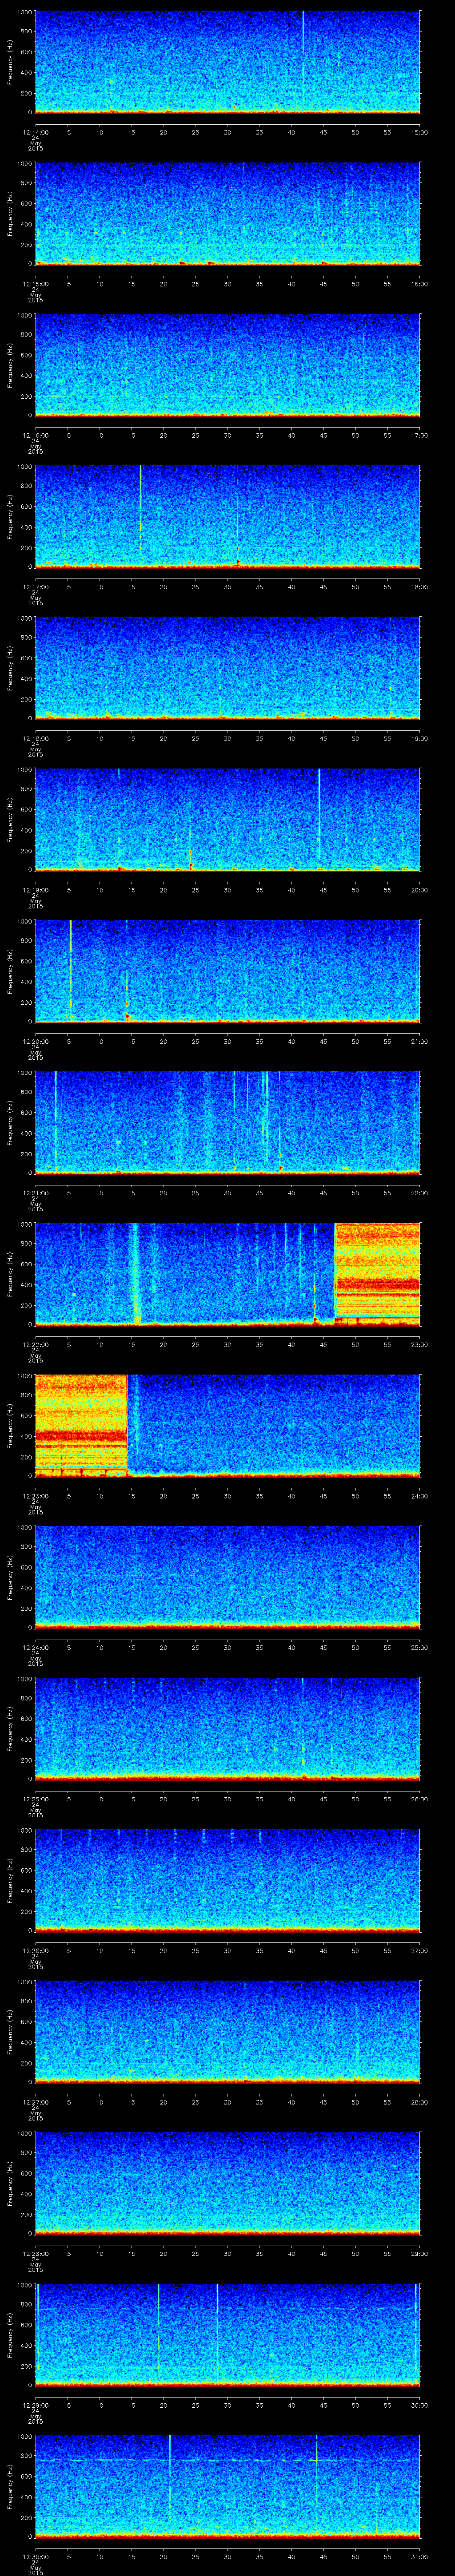The image size is (455, 2576).
Task: Click the 23:00 end time label
Action: 419,1344
